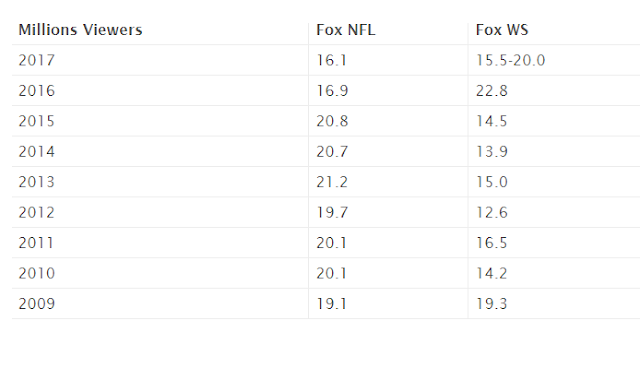Click the Millions Viewers column header
Screen dimensions: 640x392
pyautogui.click(x=80, y=30)
